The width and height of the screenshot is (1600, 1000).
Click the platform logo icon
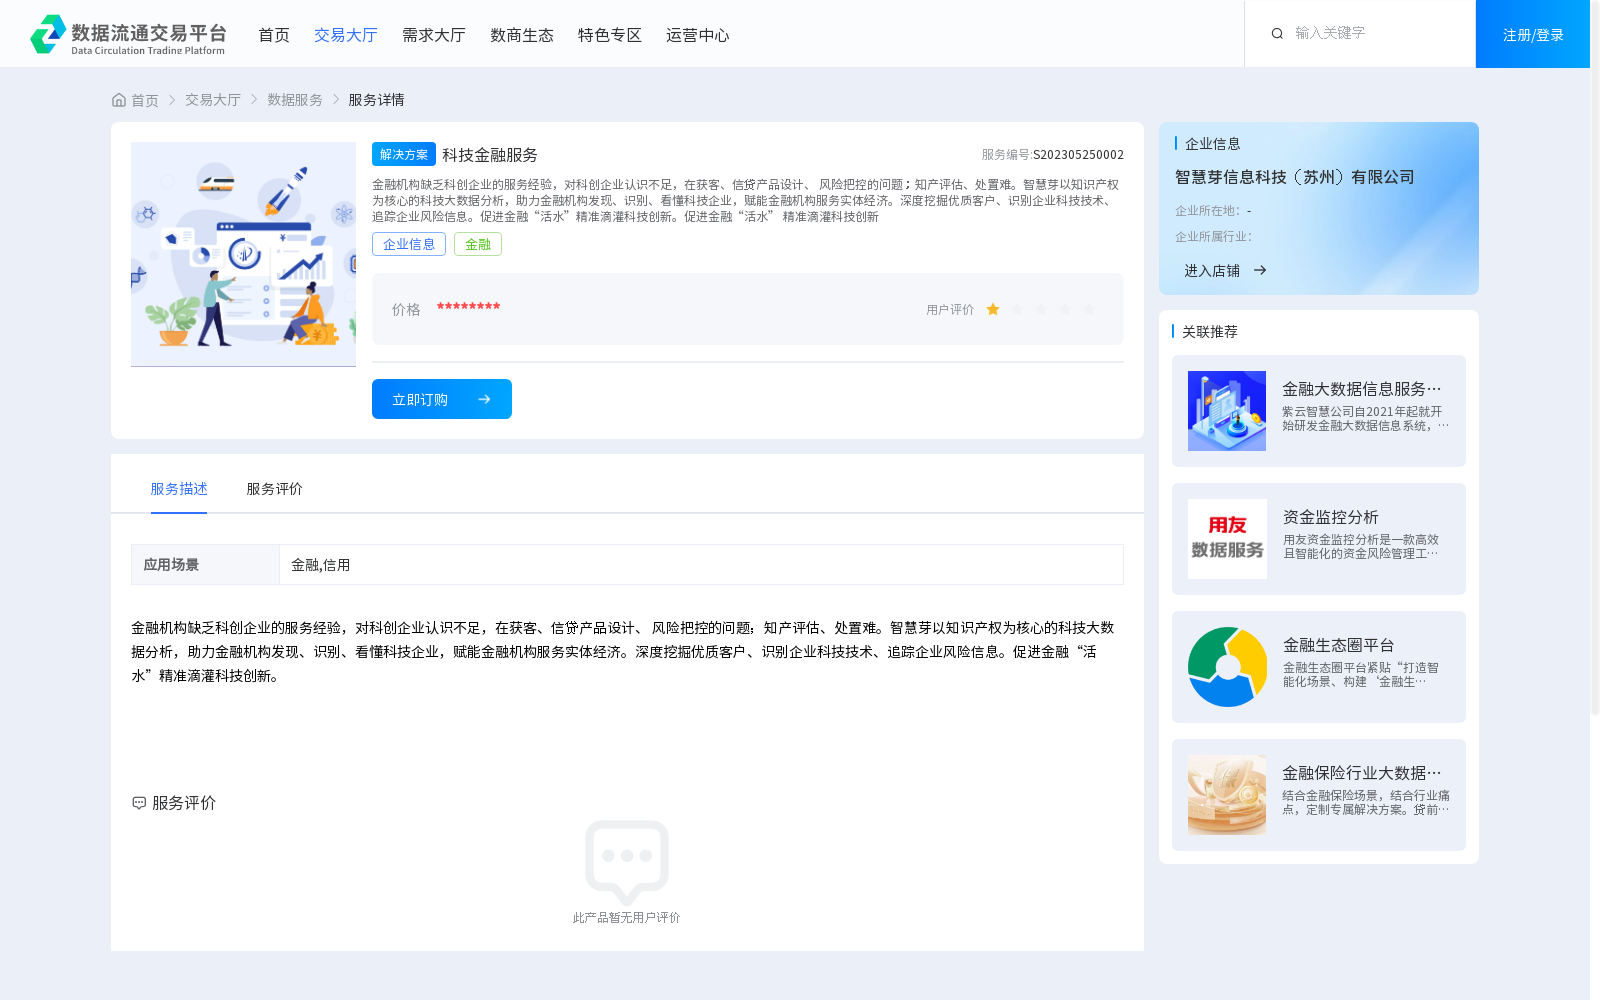click(48, 34)
